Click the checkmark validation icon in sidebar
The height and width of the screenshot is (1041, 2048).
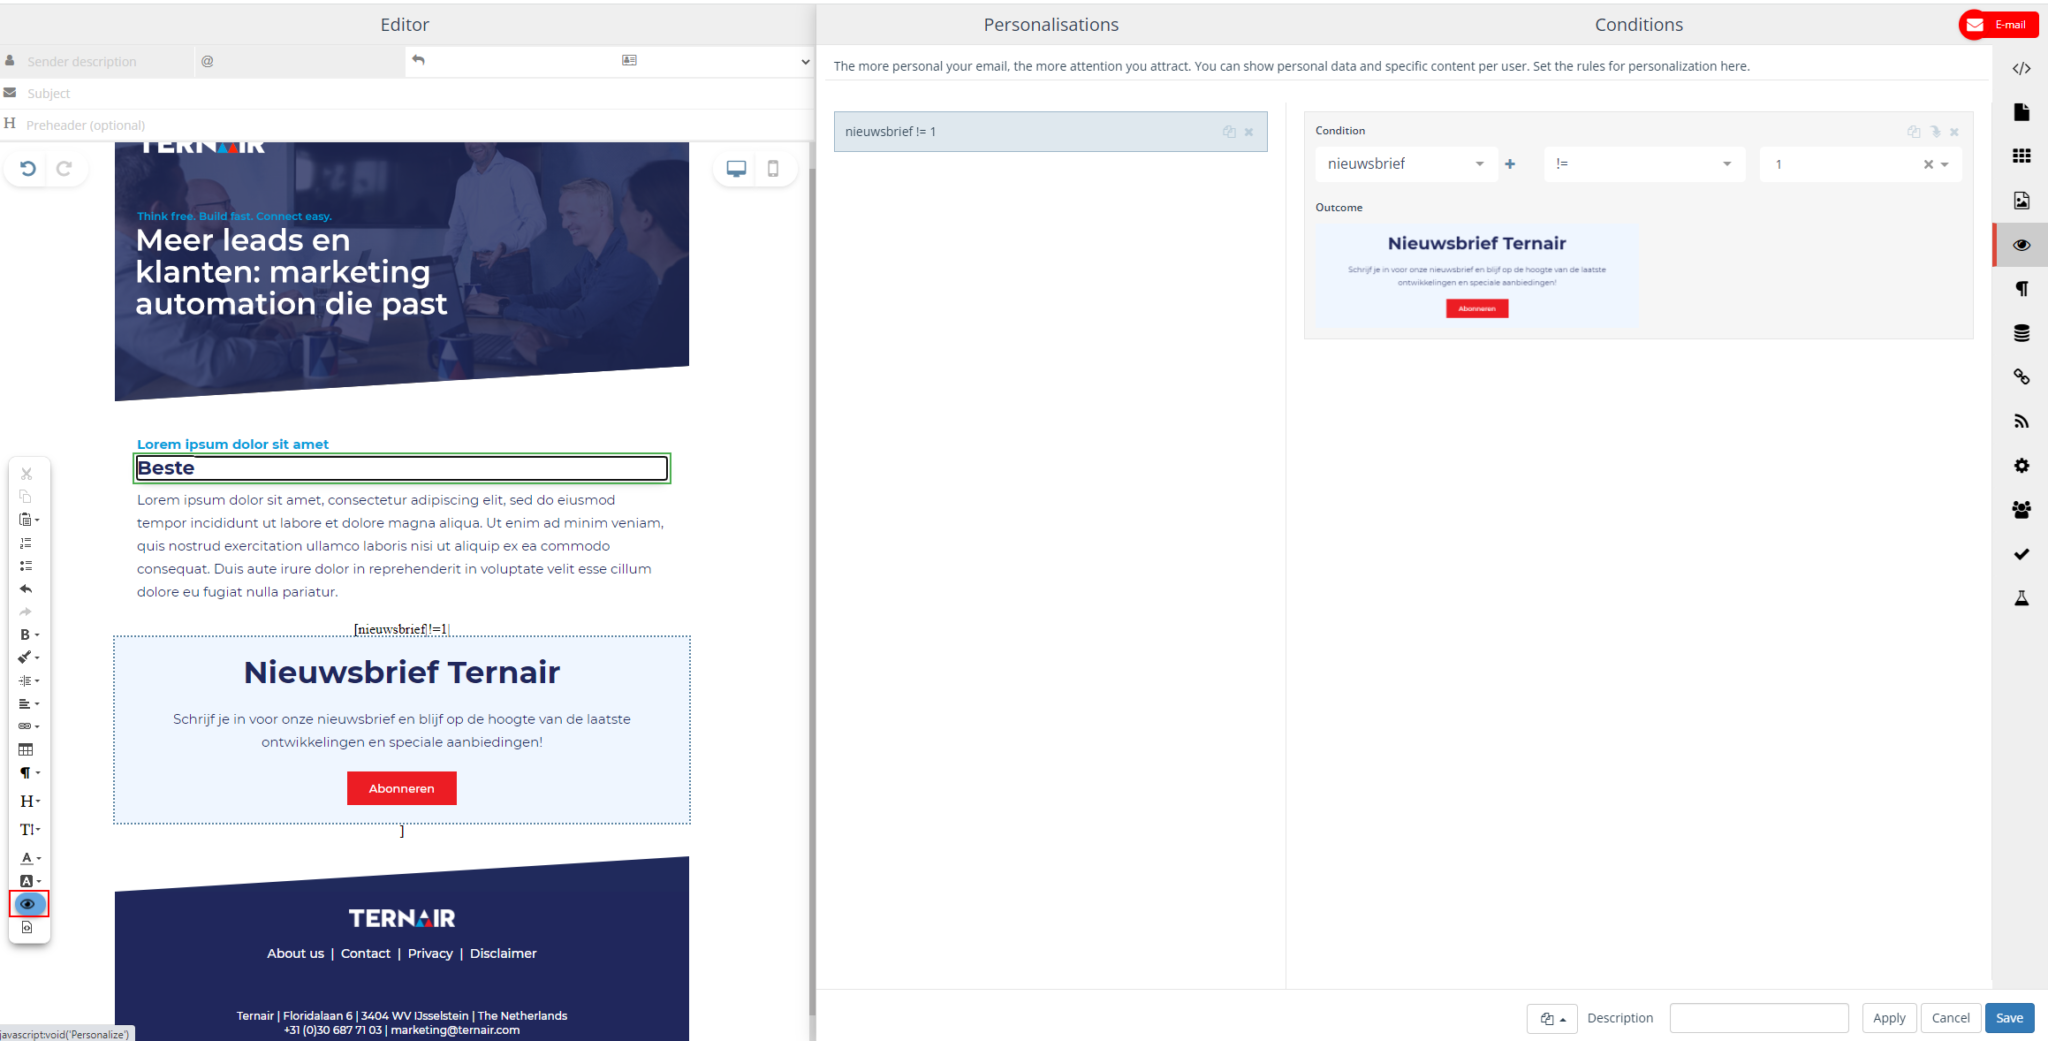click(2021, 554)
